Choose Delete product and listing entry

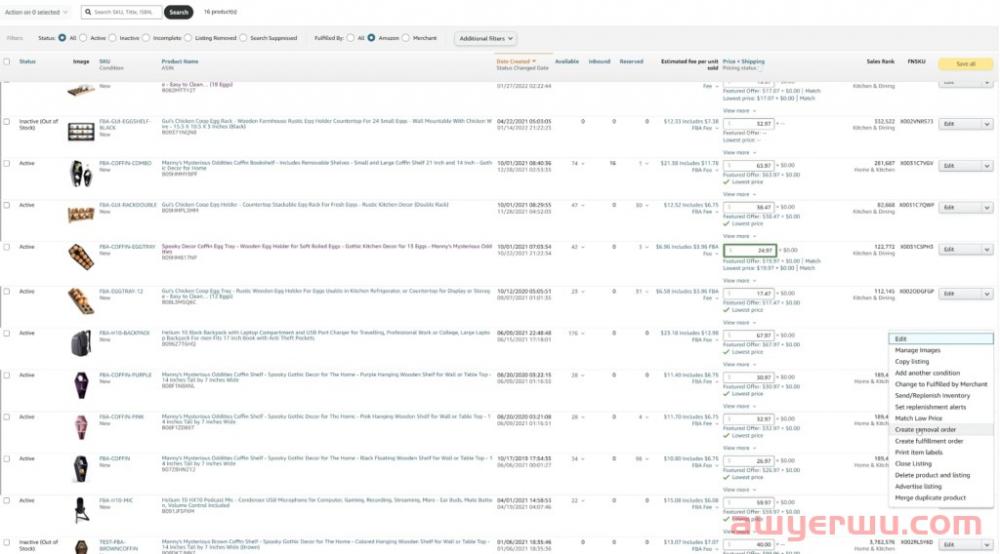pyautogui.click(x=932, y=476)
